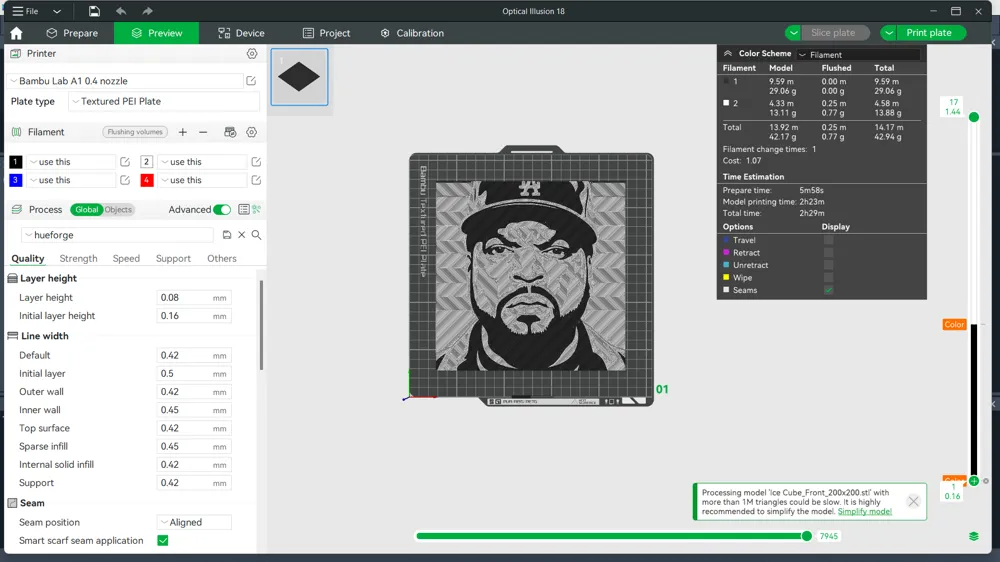Viewport: 1000px width, 562px height.
Task: Add a filament with the plus icon
Action: pos(182,132)
